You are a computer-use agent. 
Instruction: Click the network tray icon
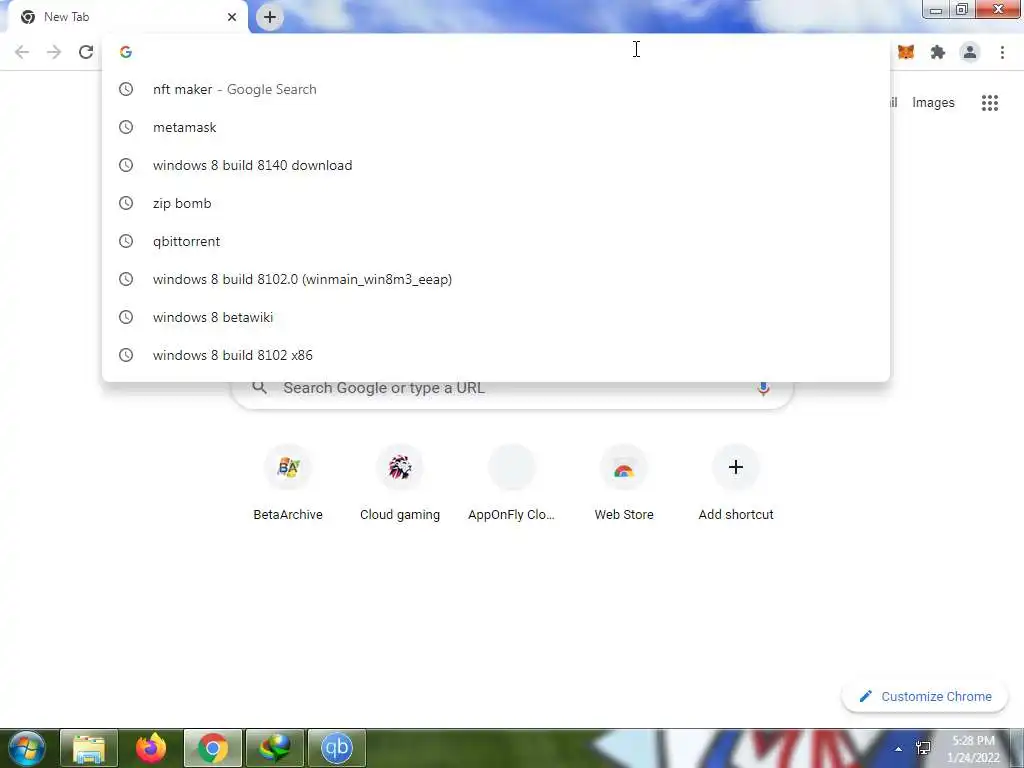click(x=923, y=748)
